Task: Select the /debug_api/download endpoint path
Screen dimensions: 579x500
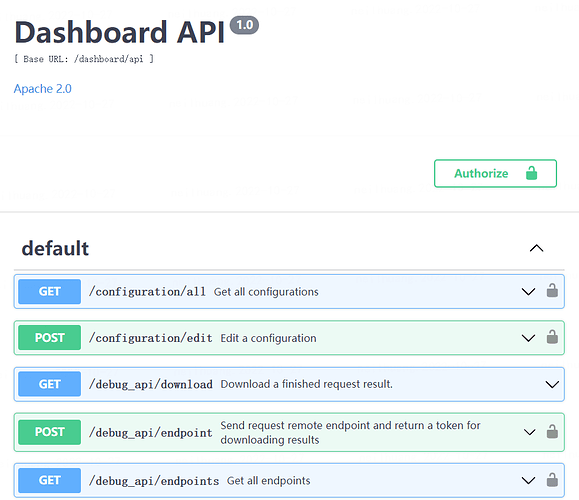Action: point(151,384)
